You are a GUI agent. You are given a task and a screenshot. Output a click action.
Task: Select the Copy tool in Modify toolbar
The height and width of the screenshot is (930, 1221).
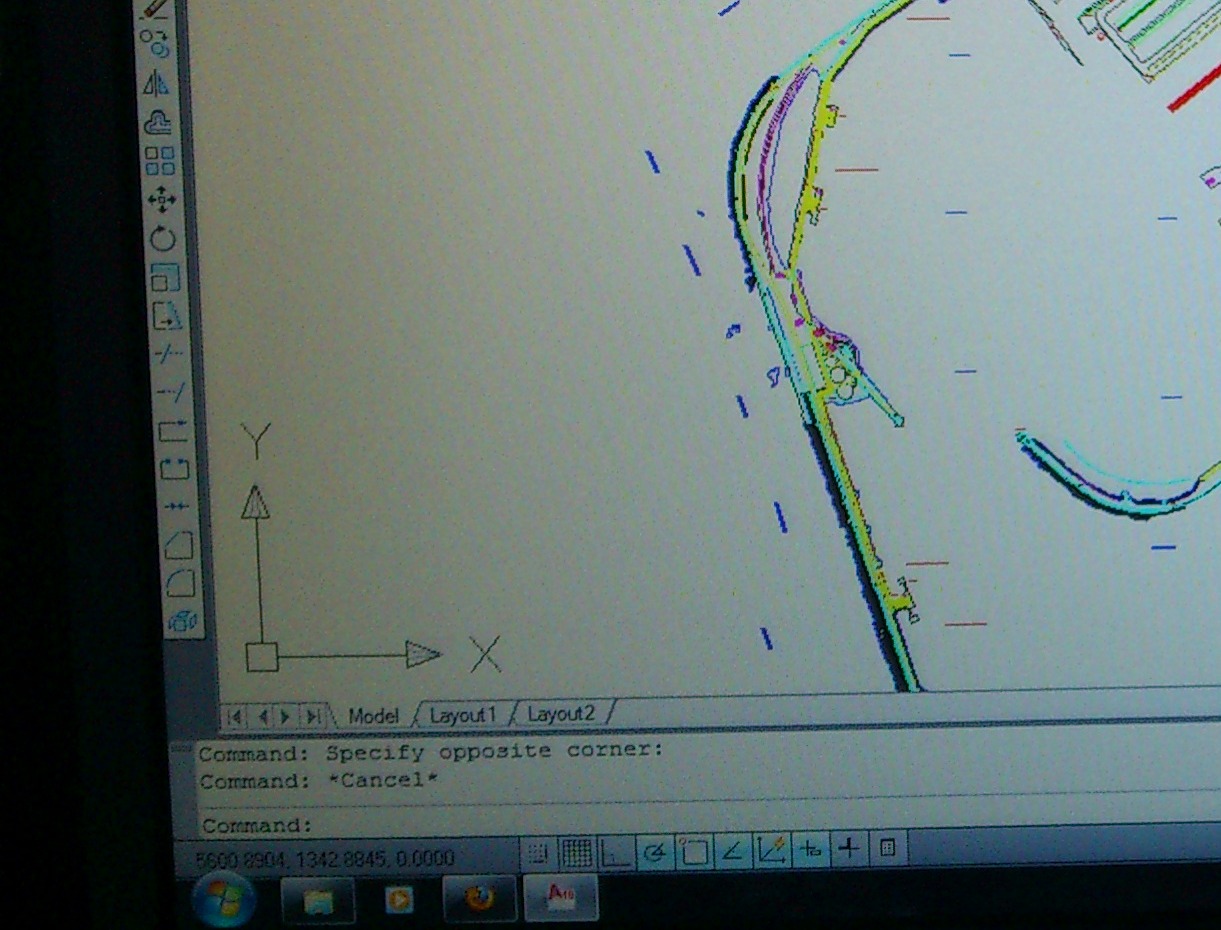(x=155, y=42)
